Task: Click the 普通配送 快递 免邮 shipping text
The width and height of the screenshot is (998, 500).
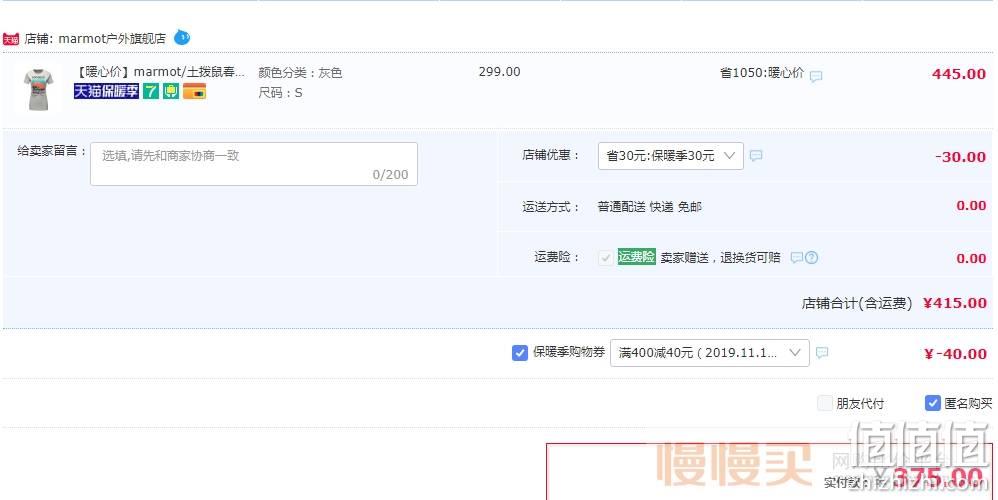Action: (x=650, y=207)
